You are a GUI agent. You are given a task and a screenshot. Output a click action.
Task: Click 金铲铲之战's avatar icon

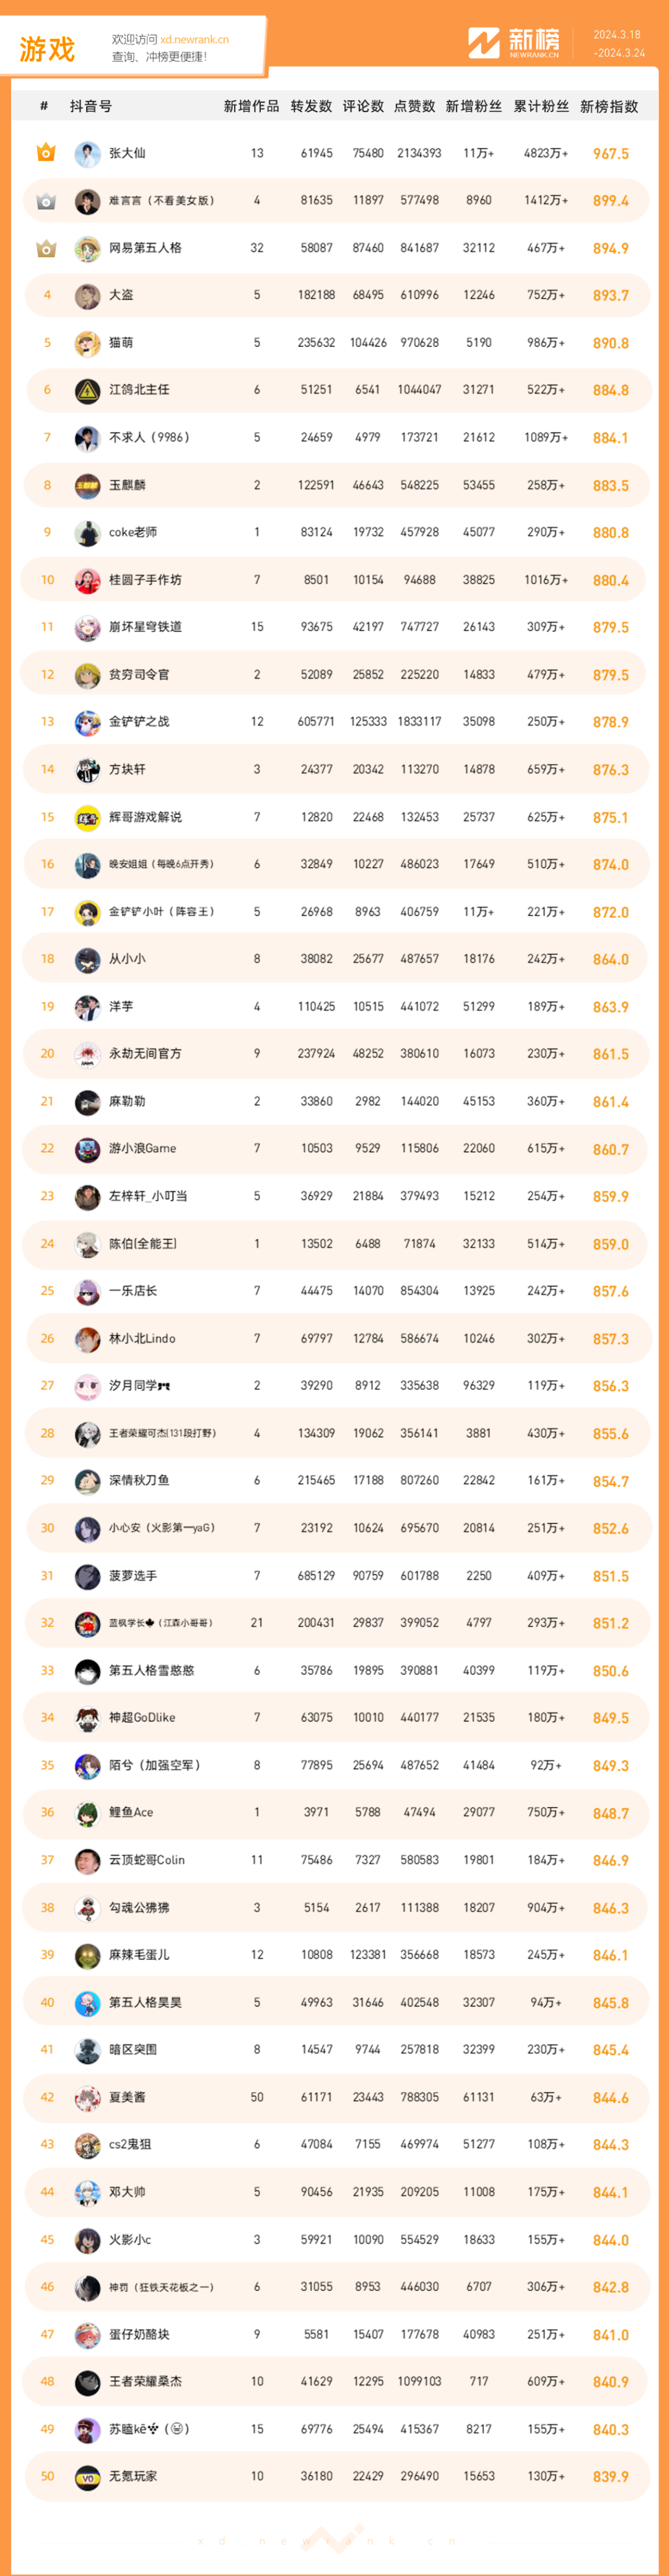coord(87,722)
